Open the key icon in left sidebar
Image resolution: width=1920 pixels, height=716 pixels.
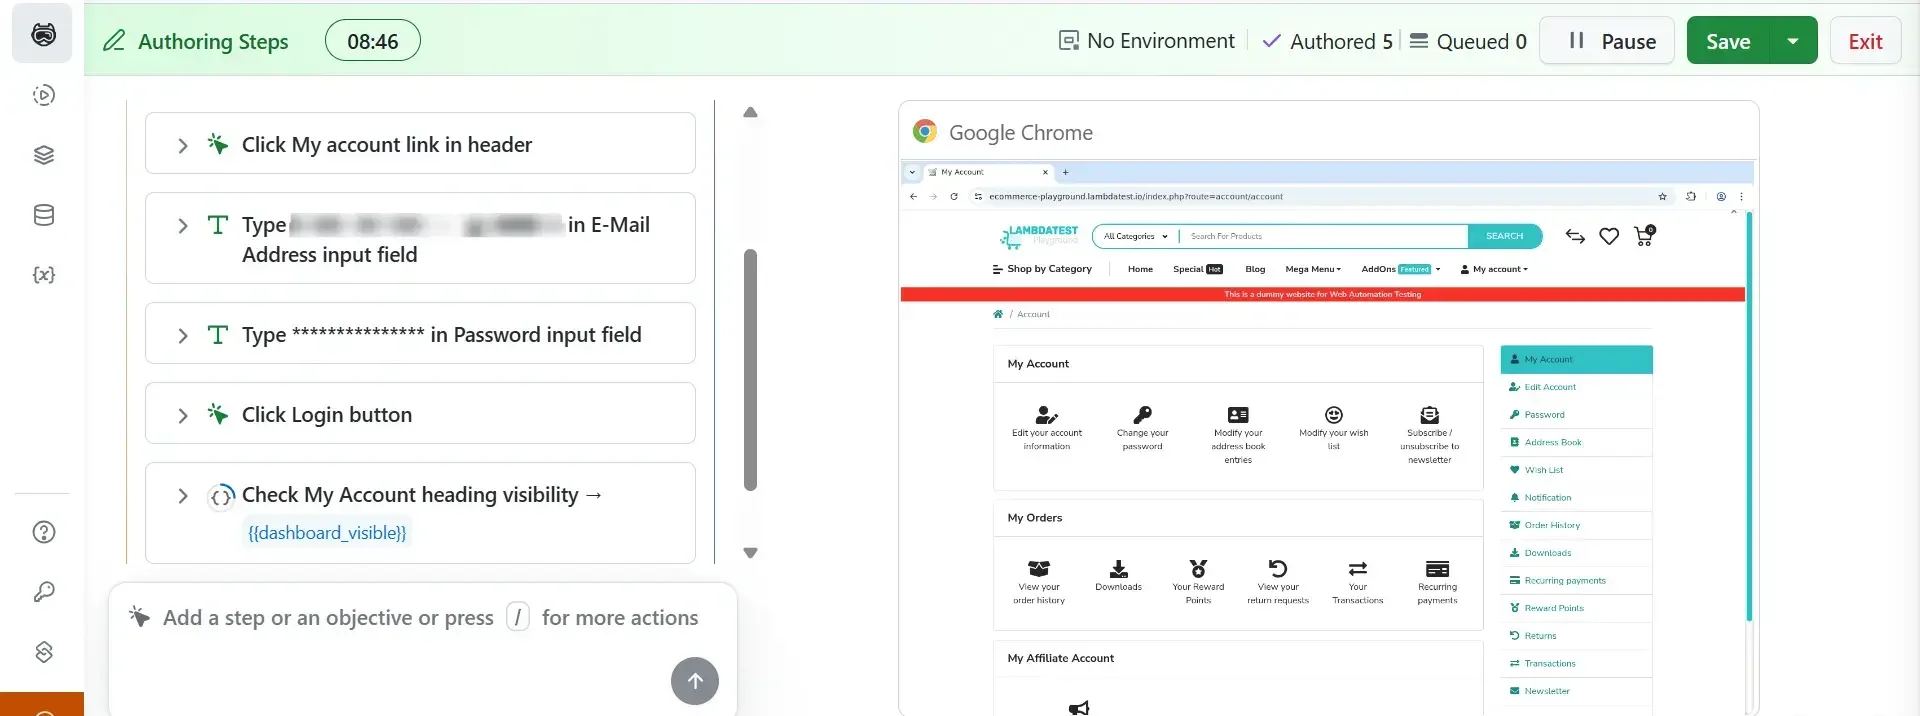click(x=43, y=592)
